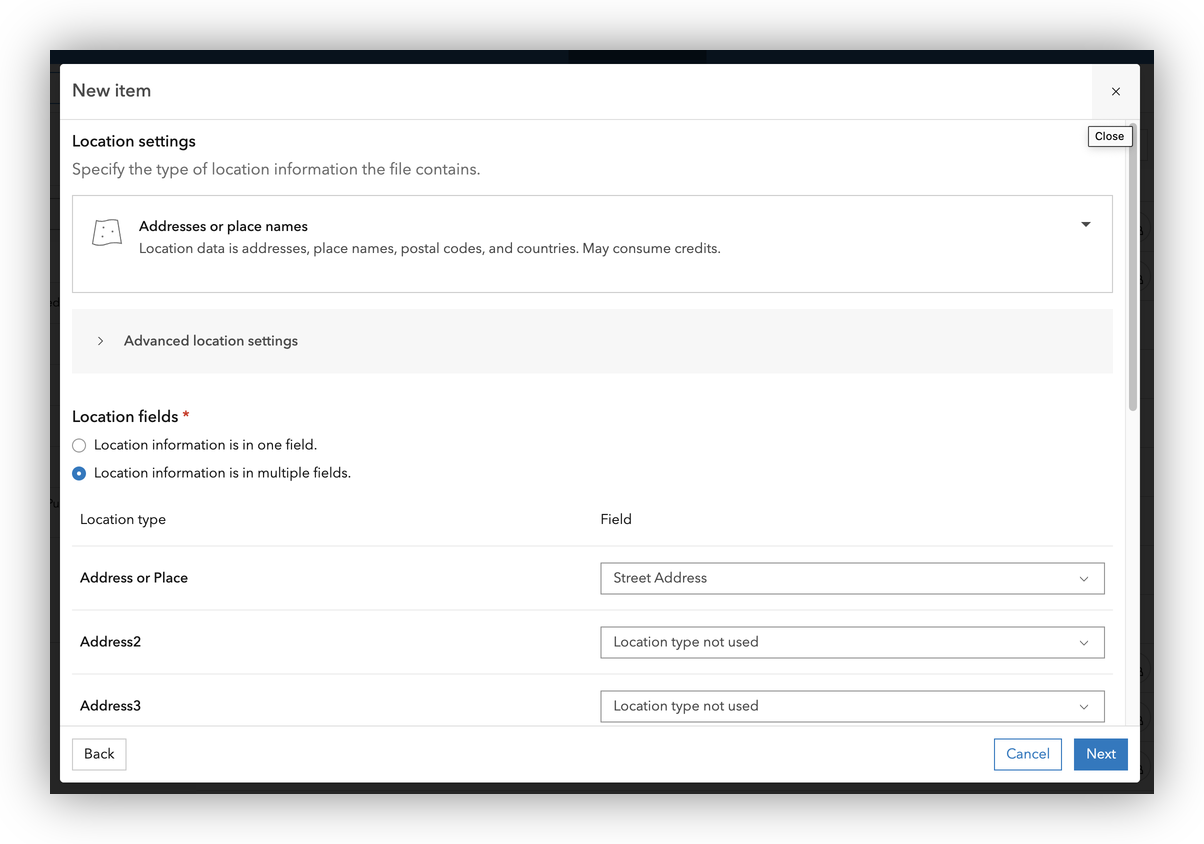Click the Cancel button
Image resolution: width=1204 pixels, height=844 pixels.
(x=1027, y=754)
